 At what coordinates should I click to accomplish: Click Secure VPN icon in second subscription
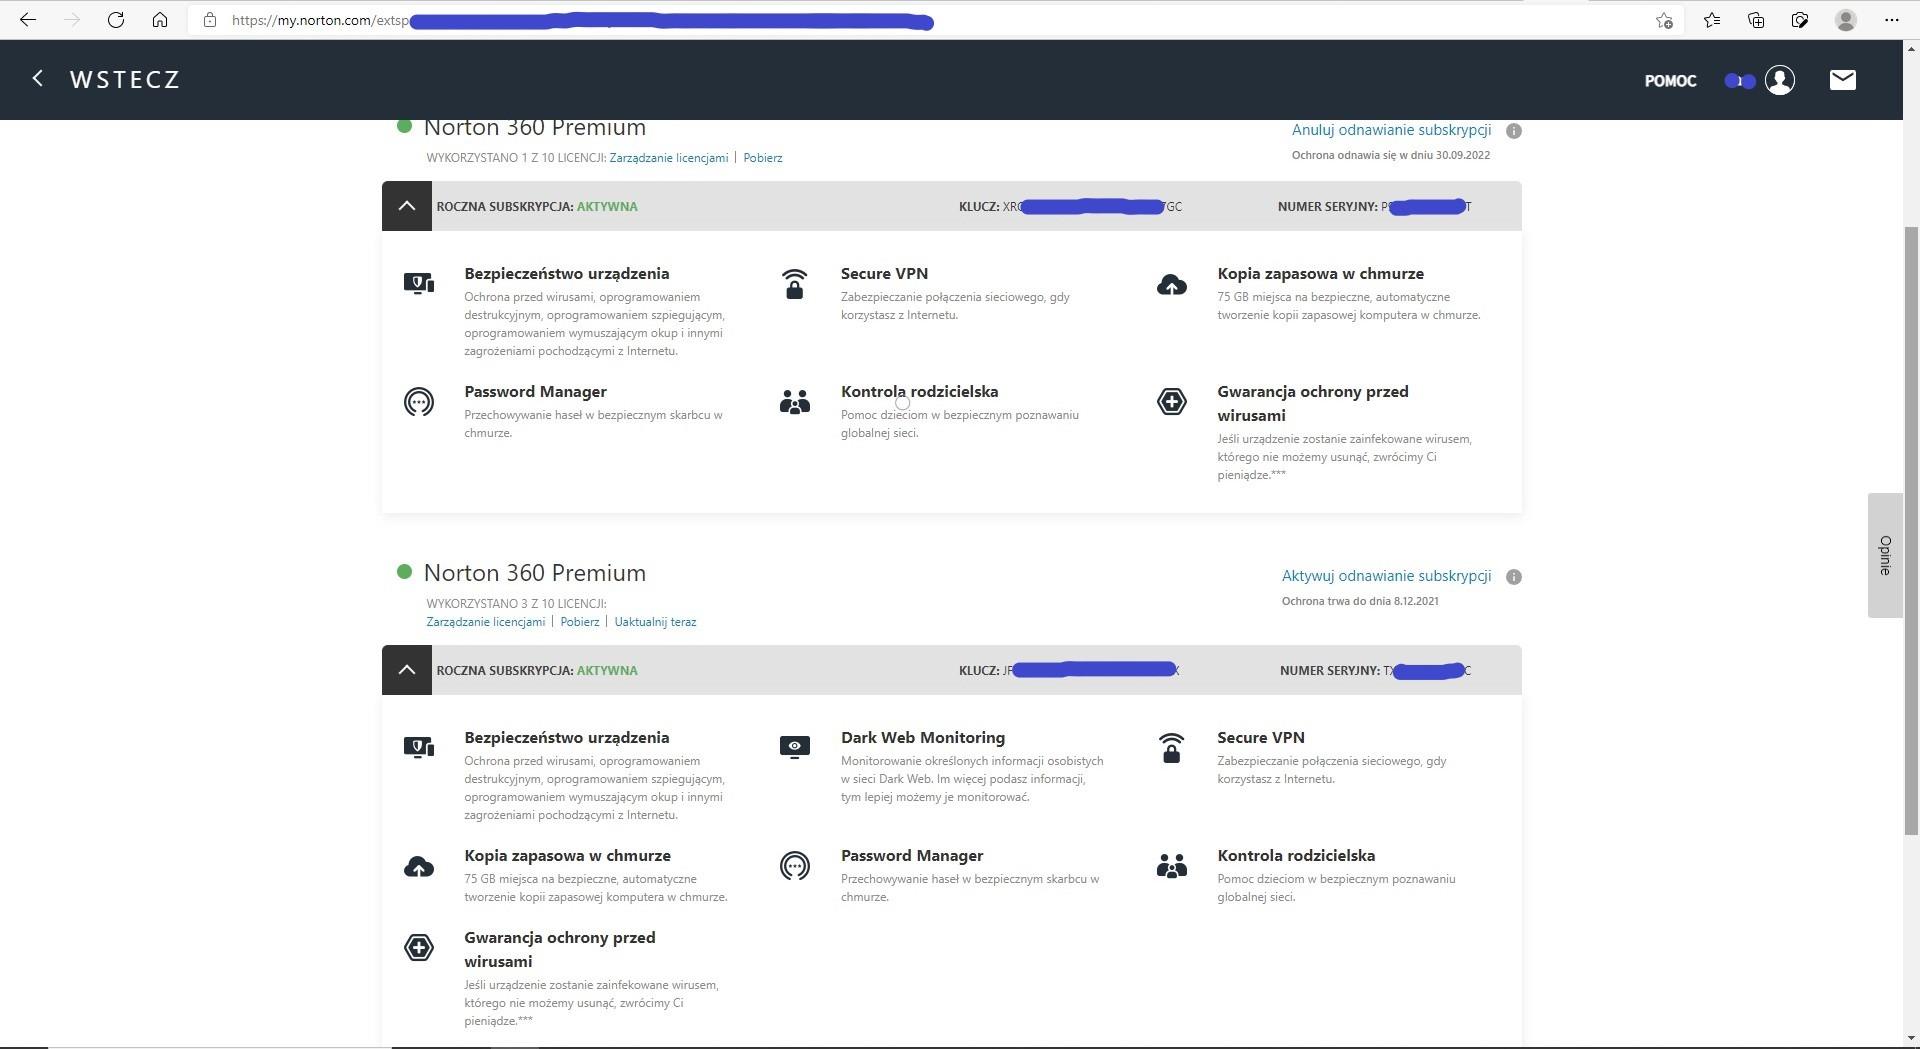(1172, 748)
